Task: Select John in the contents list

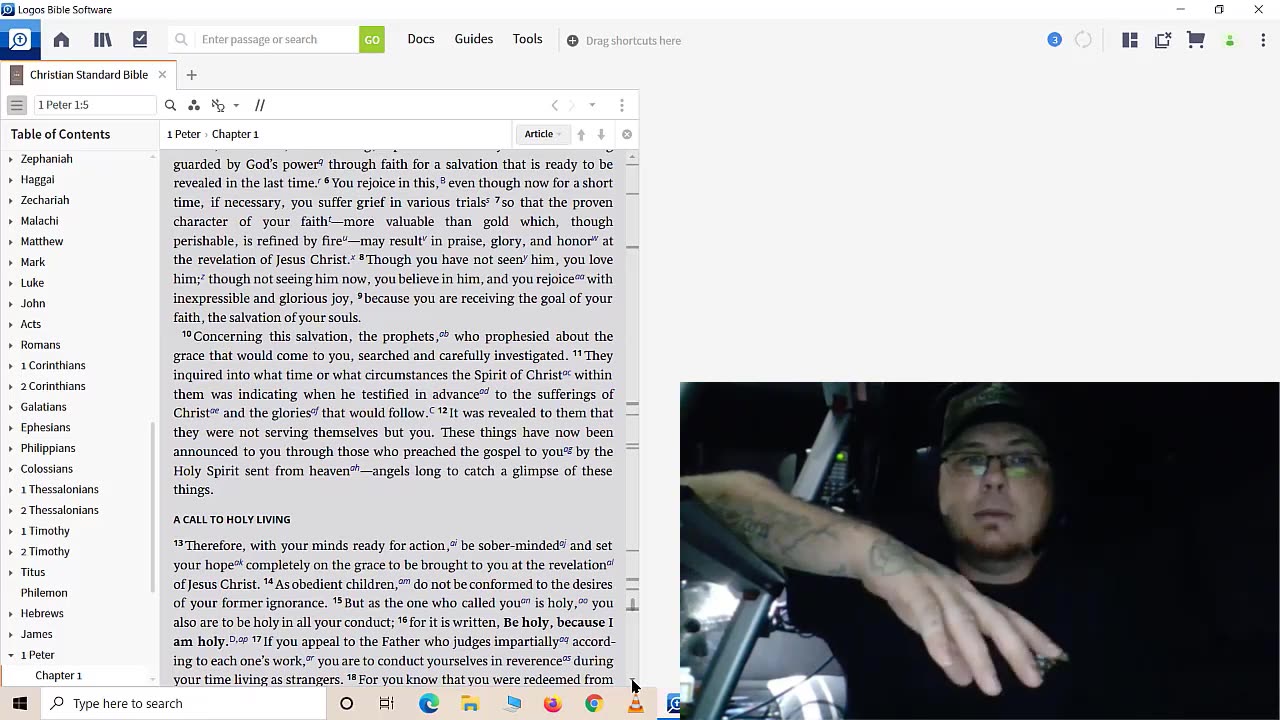Action: pyautogui.click(x=33, y=303)
